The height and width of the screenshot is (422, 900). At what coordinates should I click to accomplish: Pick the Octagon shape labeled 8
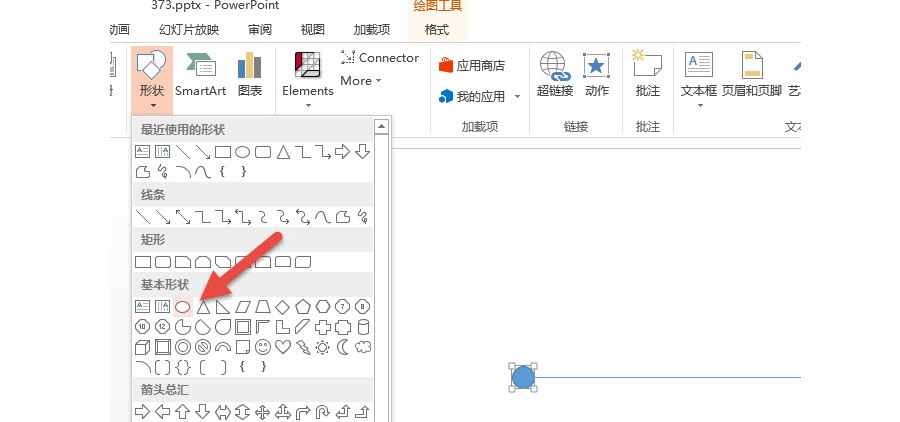(x=363, y=307)
